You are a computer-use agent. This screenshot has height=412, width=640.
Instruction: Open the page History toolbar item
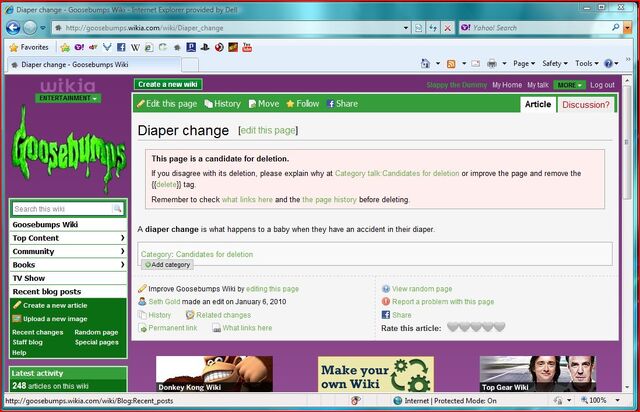222,104
